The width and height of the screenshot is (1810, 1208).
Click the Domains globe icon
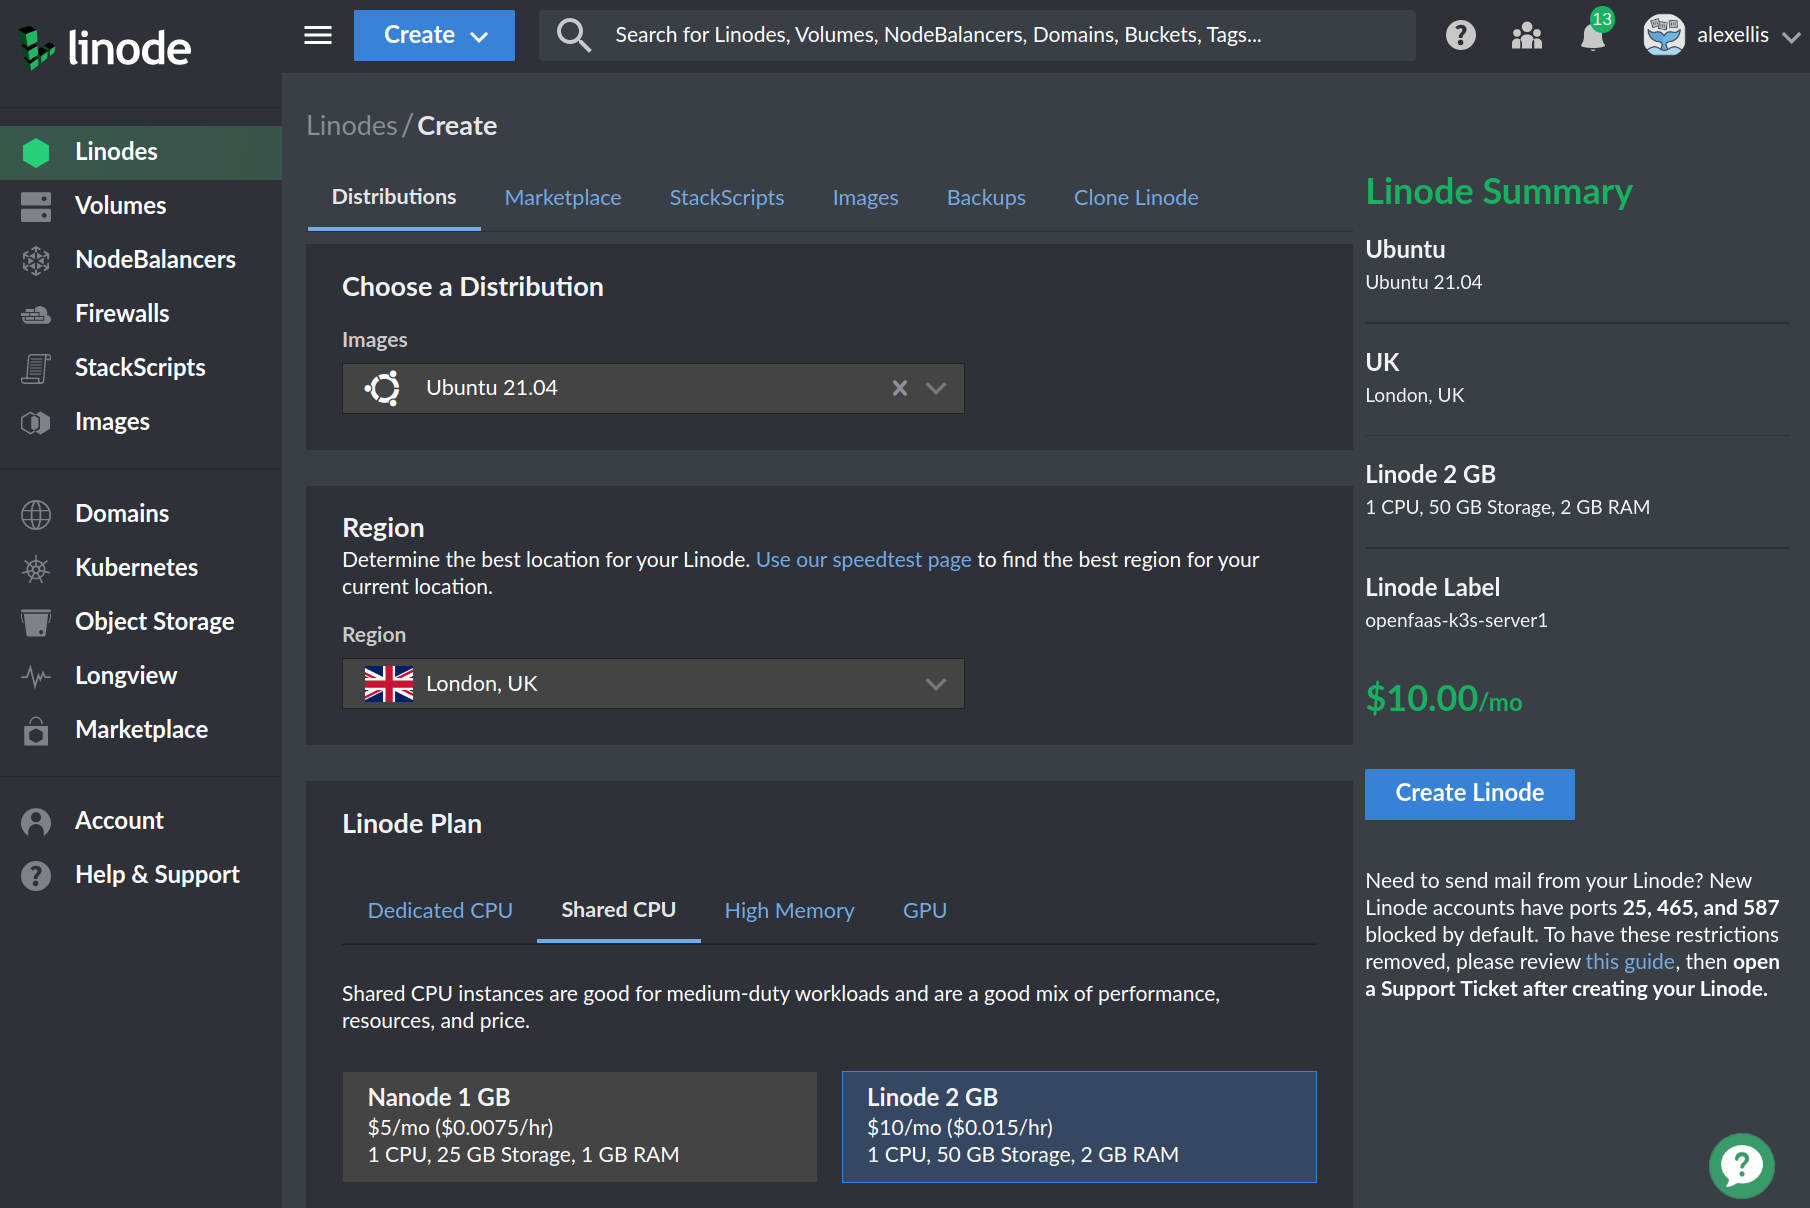click(x=36, y=514)
